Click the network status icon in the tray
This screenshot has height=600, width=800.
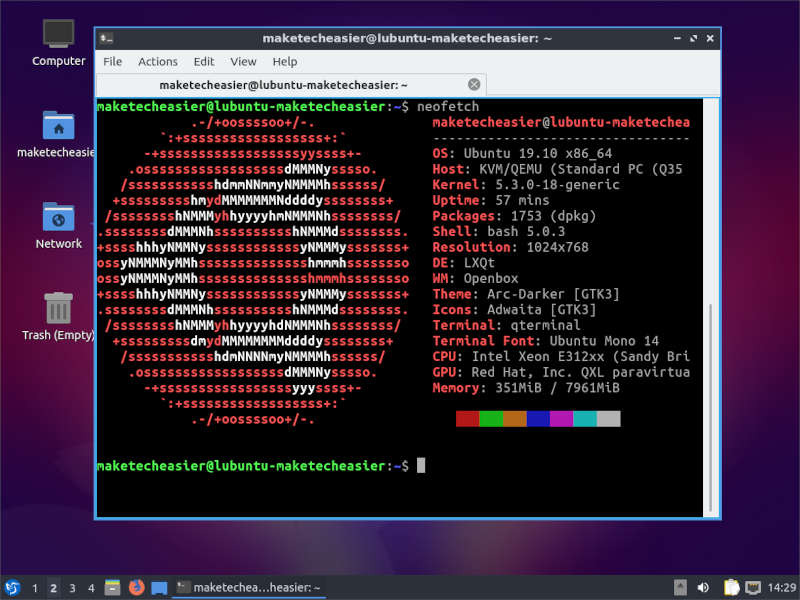click(753, 587)
